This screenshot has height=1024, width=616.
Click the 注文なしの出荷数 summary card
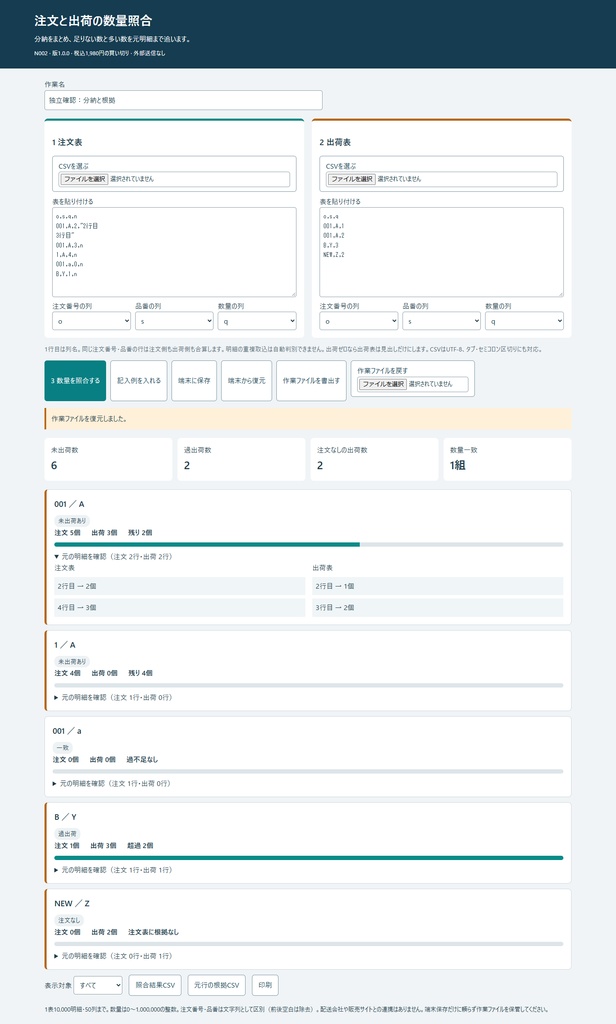click(x=374, y=459)
